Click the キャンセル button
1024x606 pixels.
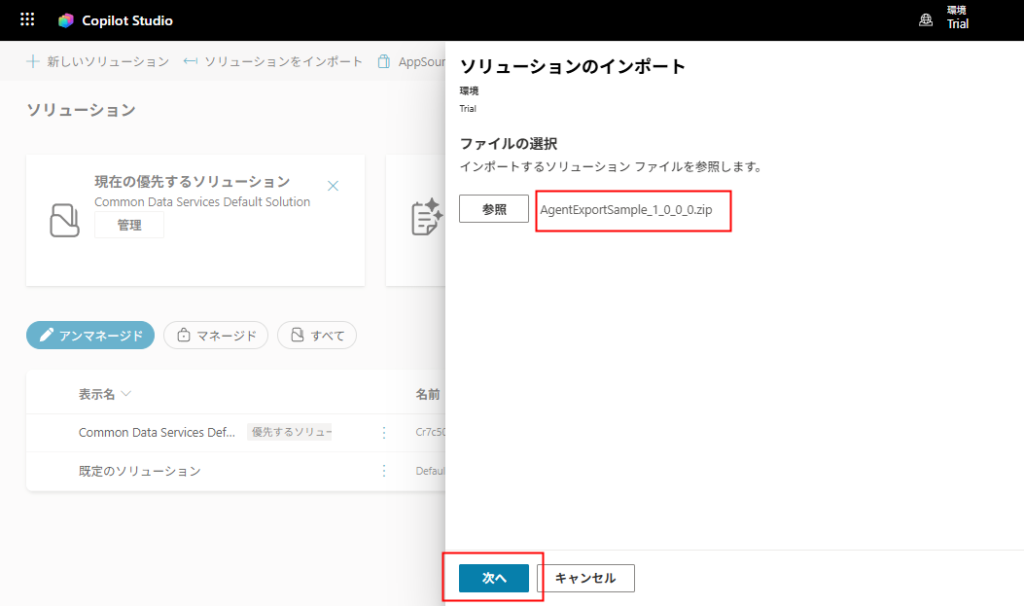click(x=585, y=578)
